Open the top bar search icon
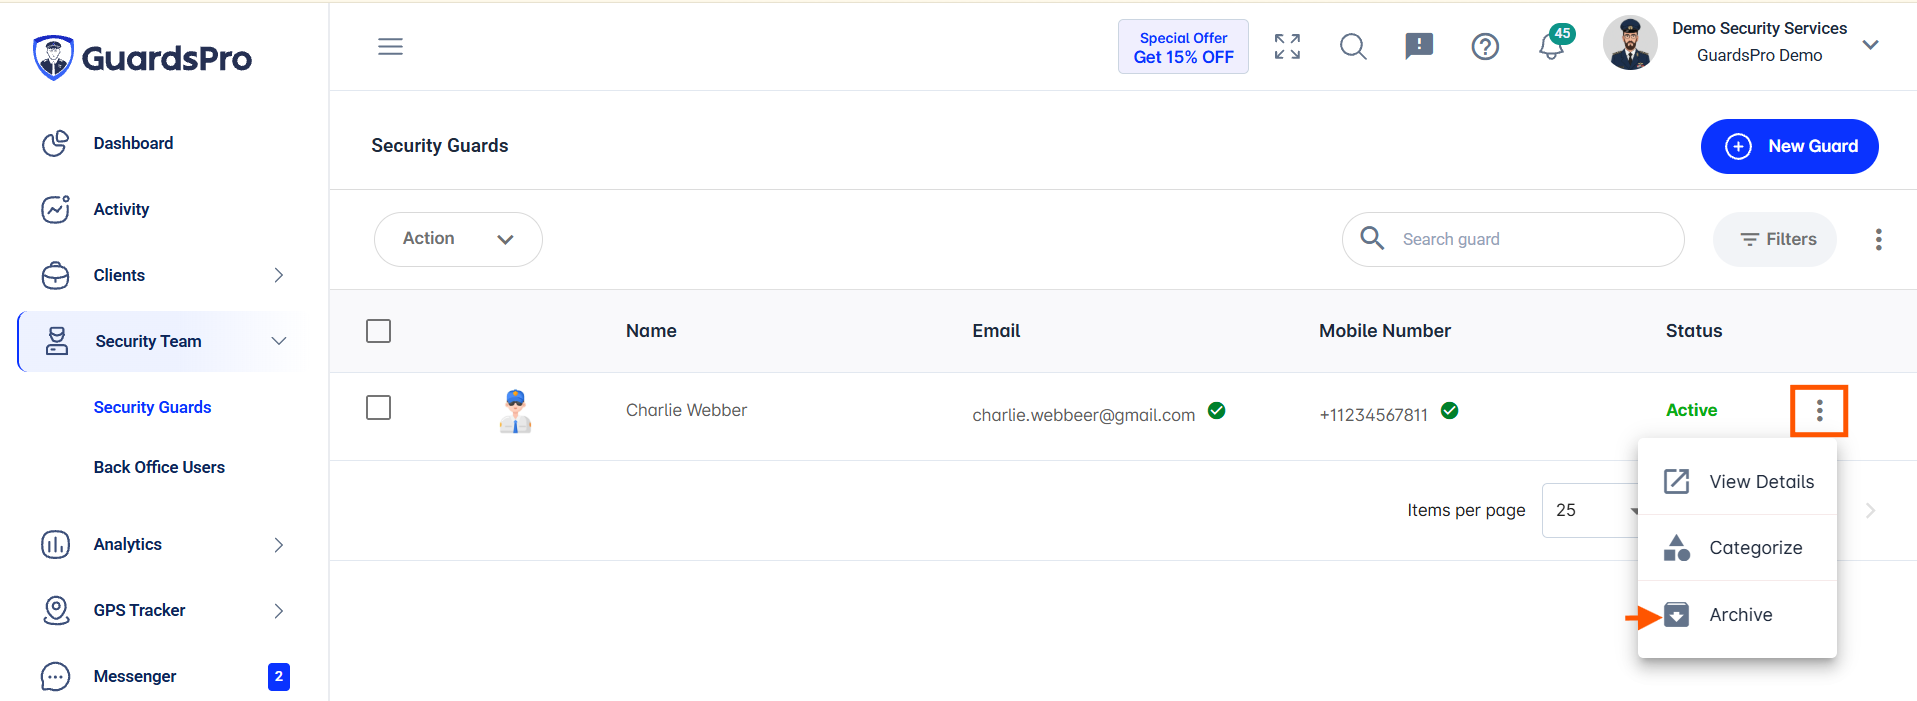The image size is (1917, 701). (x=1353, y=46)
